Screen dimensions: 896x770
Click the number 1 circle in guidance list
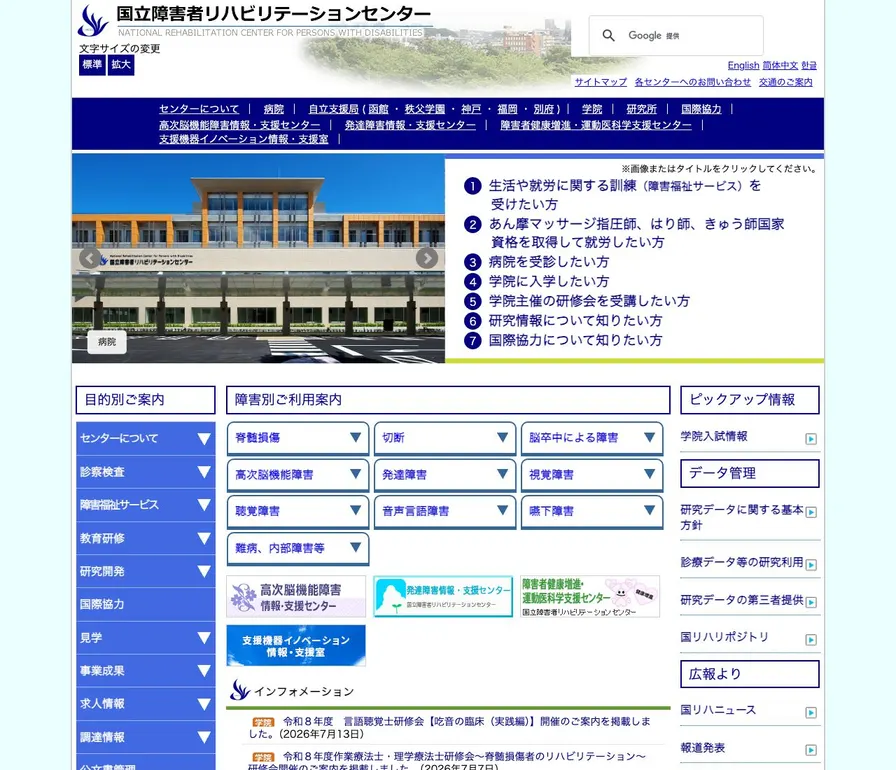[473, 186]
